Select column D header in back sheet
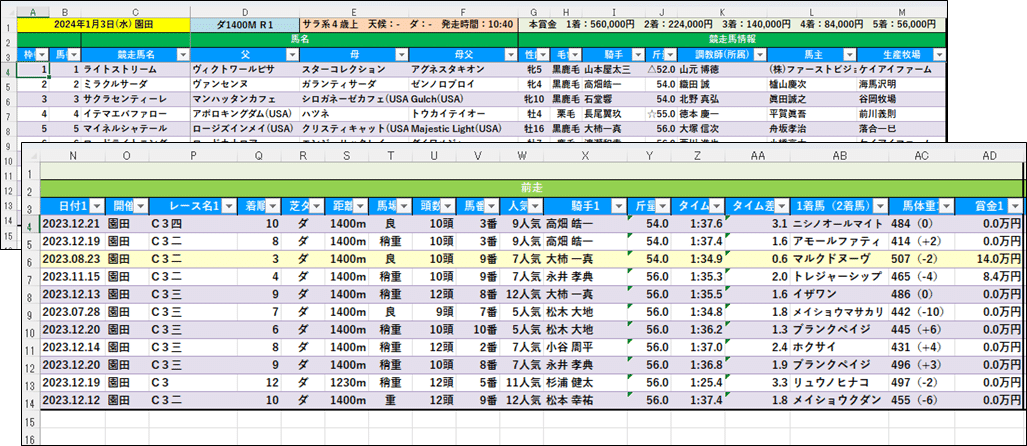 (x=245, y=12)
